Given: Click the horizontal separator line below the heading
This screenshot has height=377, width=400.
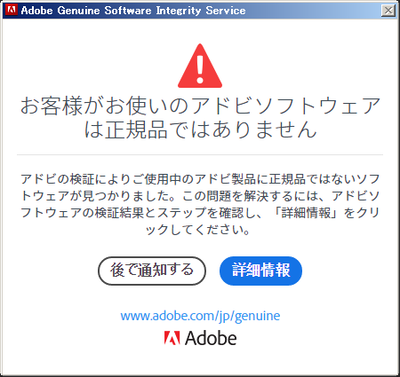Looking at the screenshot, I should click(200, 155).
